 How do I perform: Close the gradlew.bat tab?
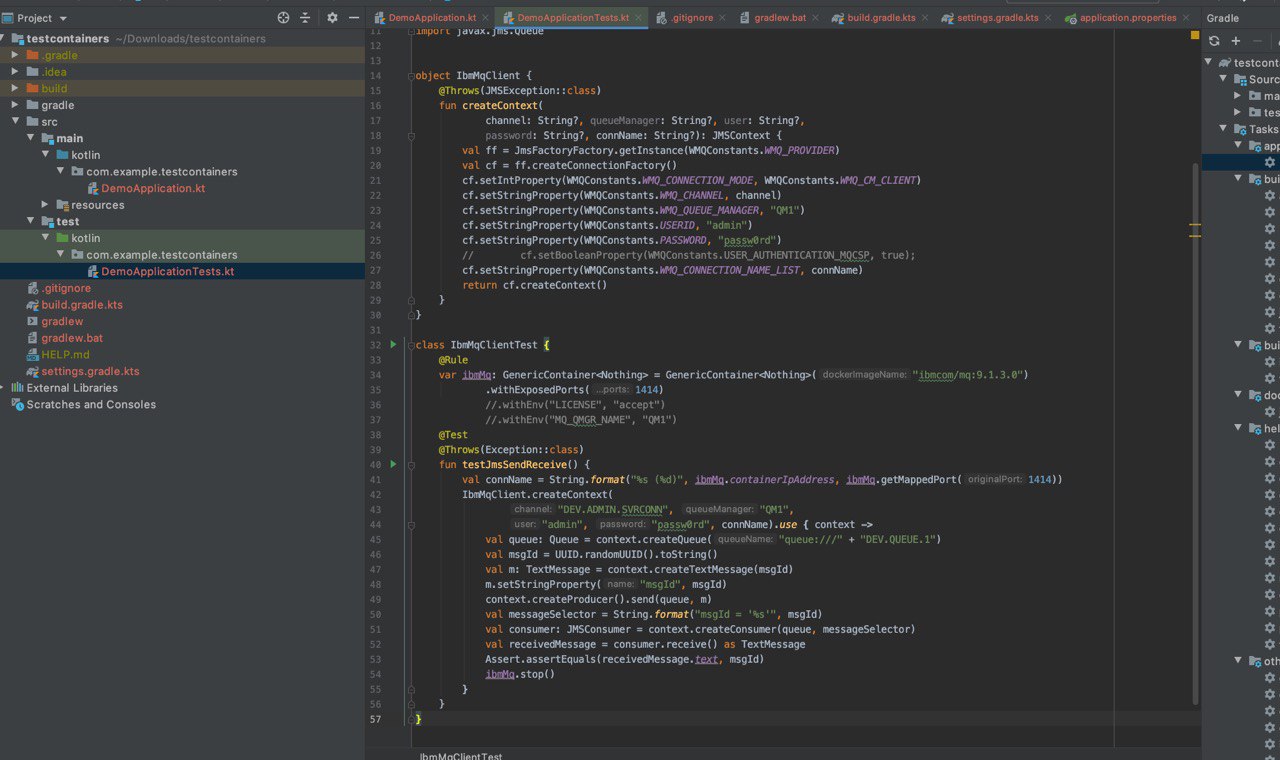pos(817,18)
